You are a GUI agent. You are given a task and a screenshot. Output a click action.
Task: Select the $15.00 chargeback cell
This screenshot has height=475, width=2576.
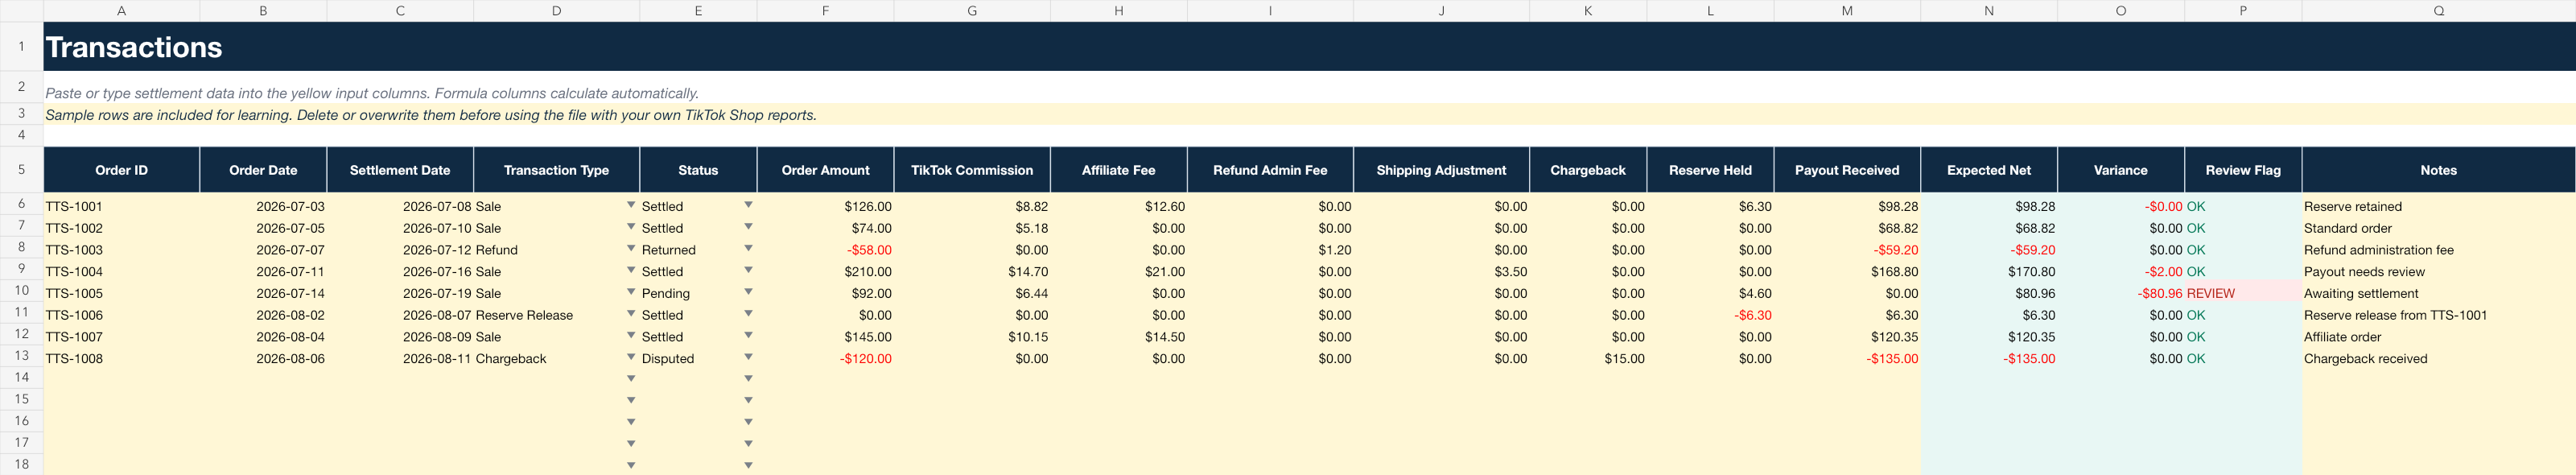(1587, 358)
